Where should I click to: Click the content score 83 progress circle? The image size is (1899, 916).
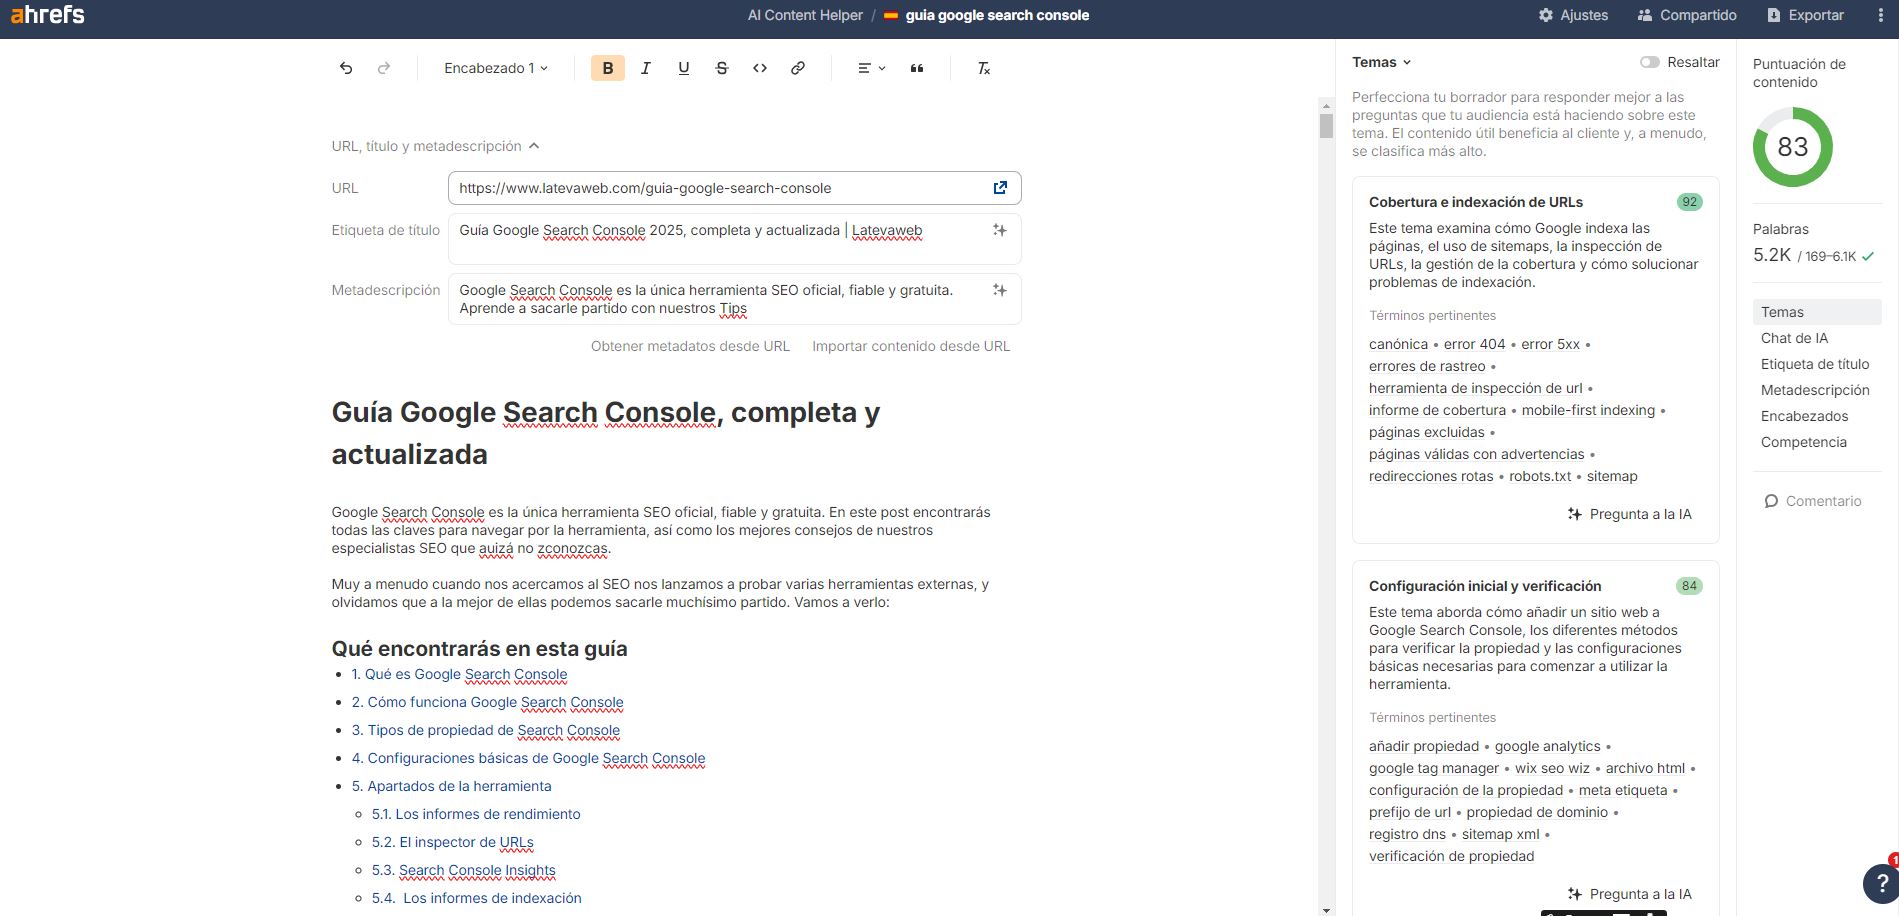(1793, 147)
